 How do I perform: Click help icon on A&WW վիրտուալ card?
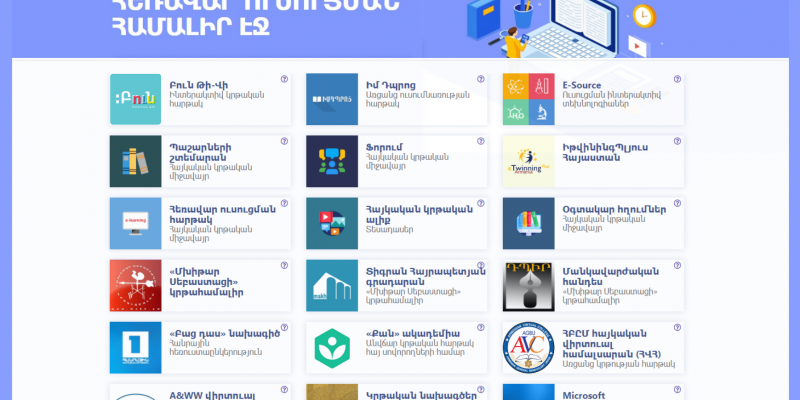coord(284,390)
